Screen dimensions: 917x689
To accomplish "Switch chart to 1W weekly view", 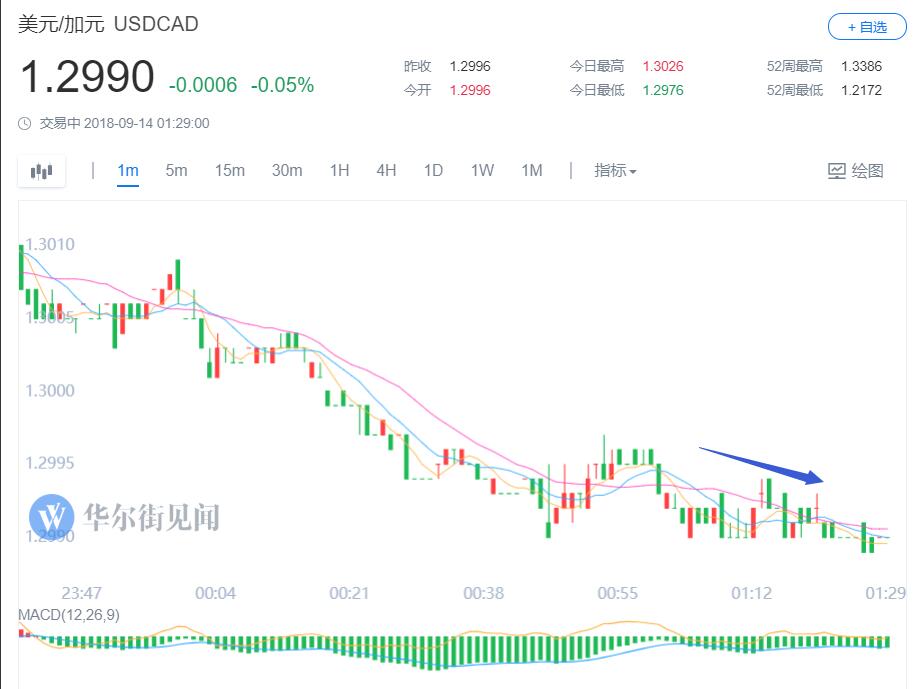I will [482, 170].
